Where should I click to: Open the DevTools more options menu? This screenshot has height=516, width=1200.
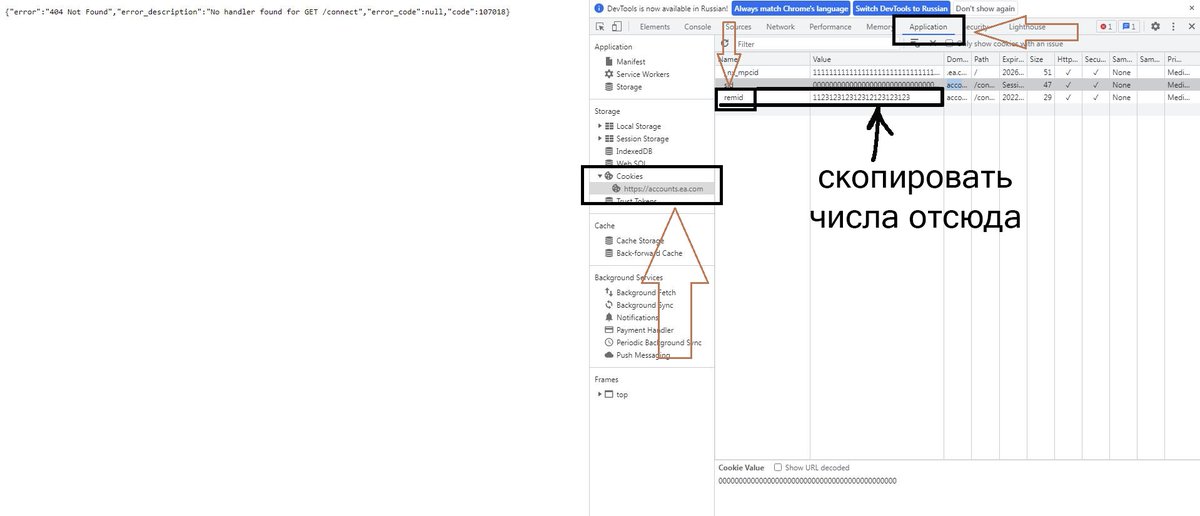click(1172, 27)
